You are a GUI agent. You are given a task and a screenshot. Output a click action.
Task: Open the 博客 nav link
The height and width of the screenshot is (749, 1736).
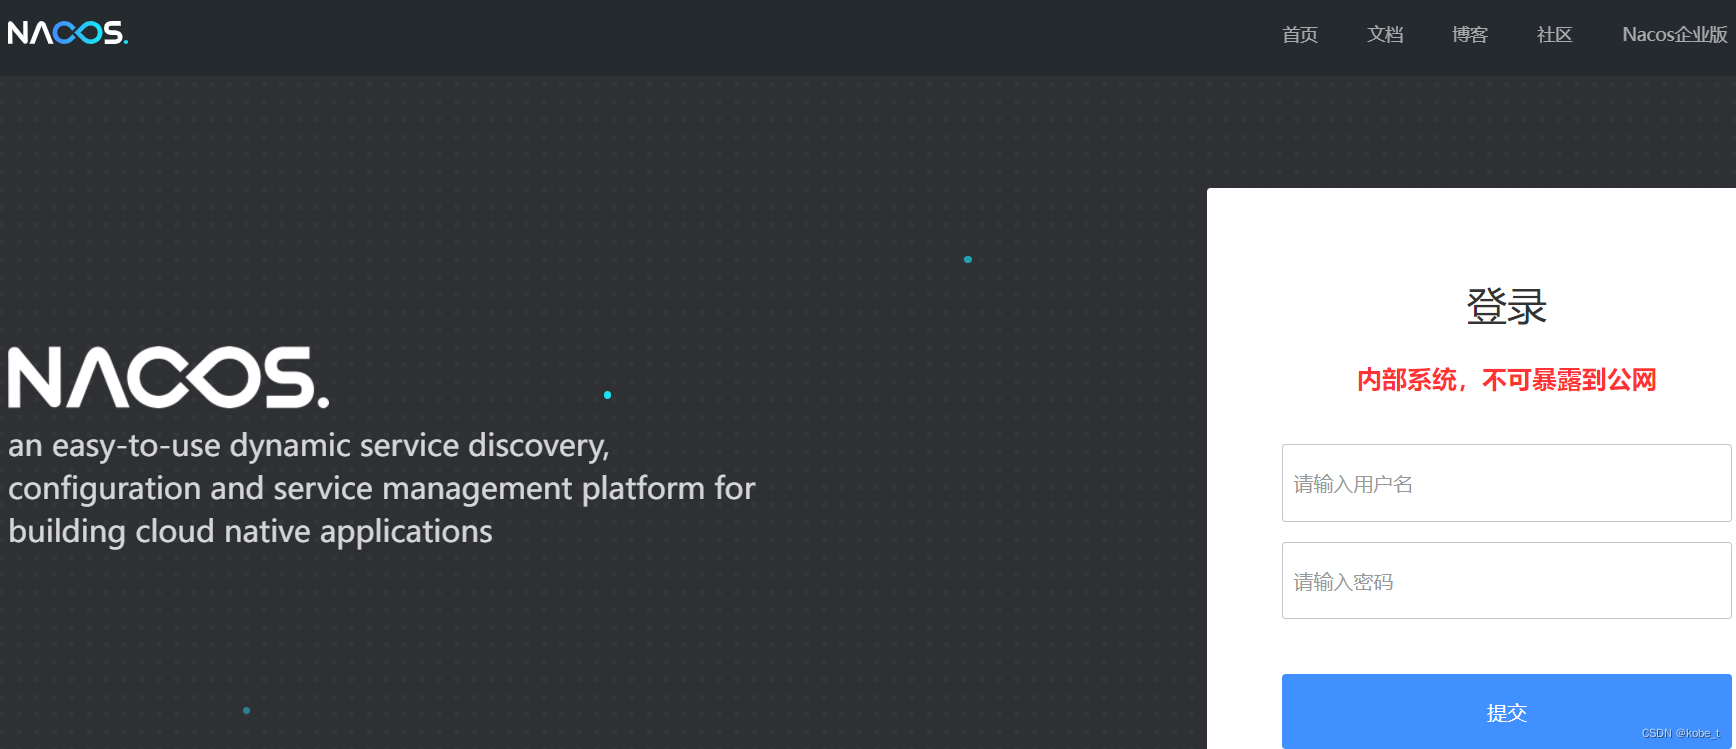(1470, 35)
